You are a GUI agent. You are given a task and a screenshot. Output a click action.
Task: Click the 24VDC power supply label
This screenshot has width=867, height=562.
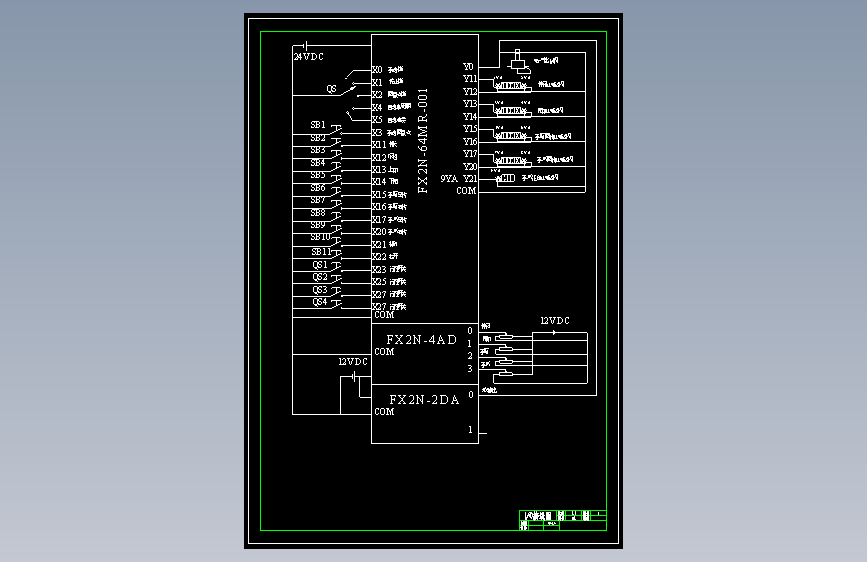click(x=309, y=57)
